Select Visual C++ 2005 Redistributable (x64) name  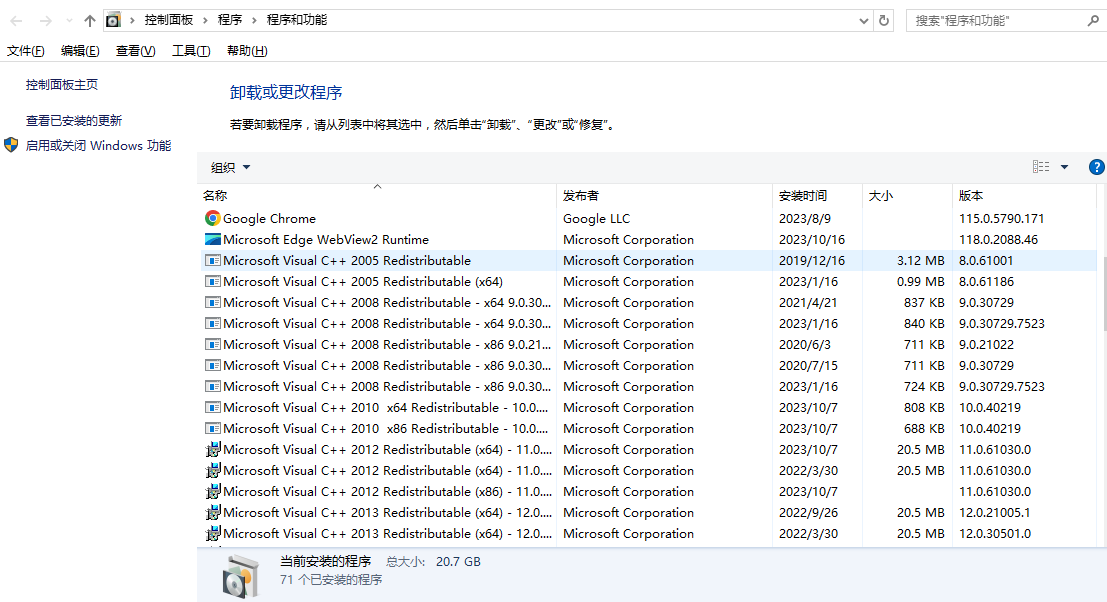pos(363,282)
